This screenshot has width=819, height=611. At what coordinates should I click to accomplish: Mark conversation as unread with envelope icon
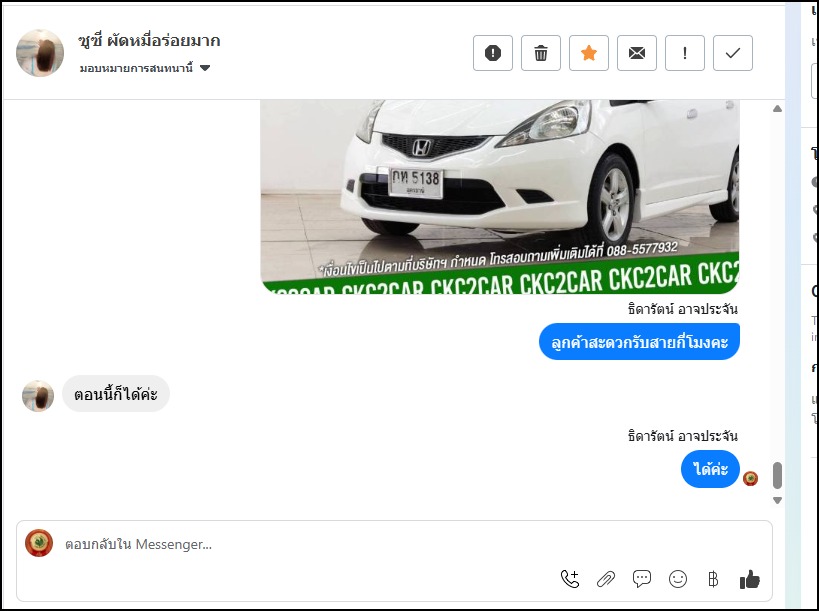(637, 53)
